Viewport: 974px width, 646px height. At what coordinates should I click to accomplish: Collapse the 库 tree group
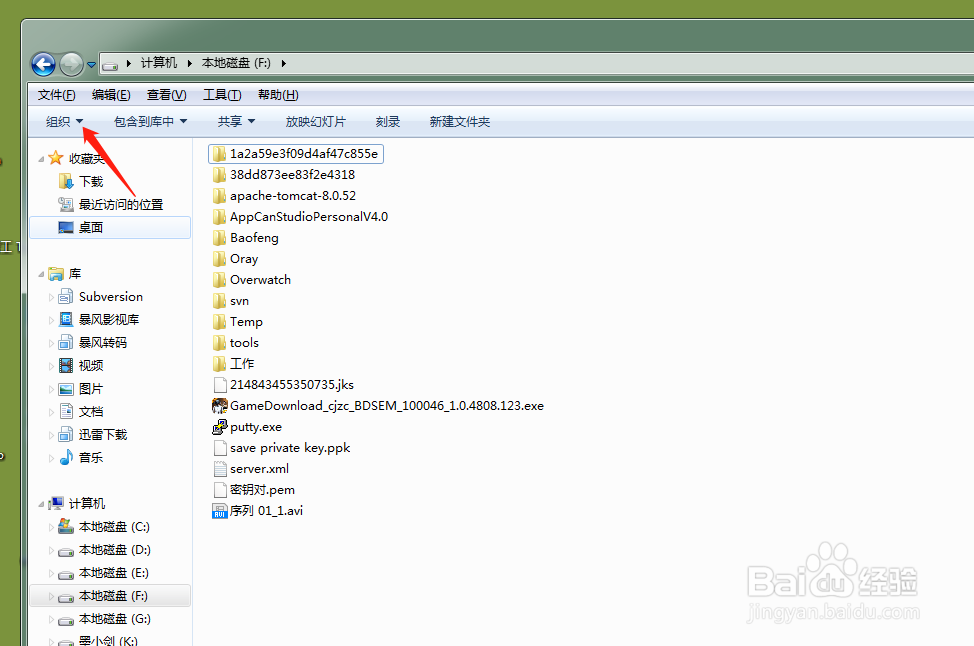(x=41, y=274)
